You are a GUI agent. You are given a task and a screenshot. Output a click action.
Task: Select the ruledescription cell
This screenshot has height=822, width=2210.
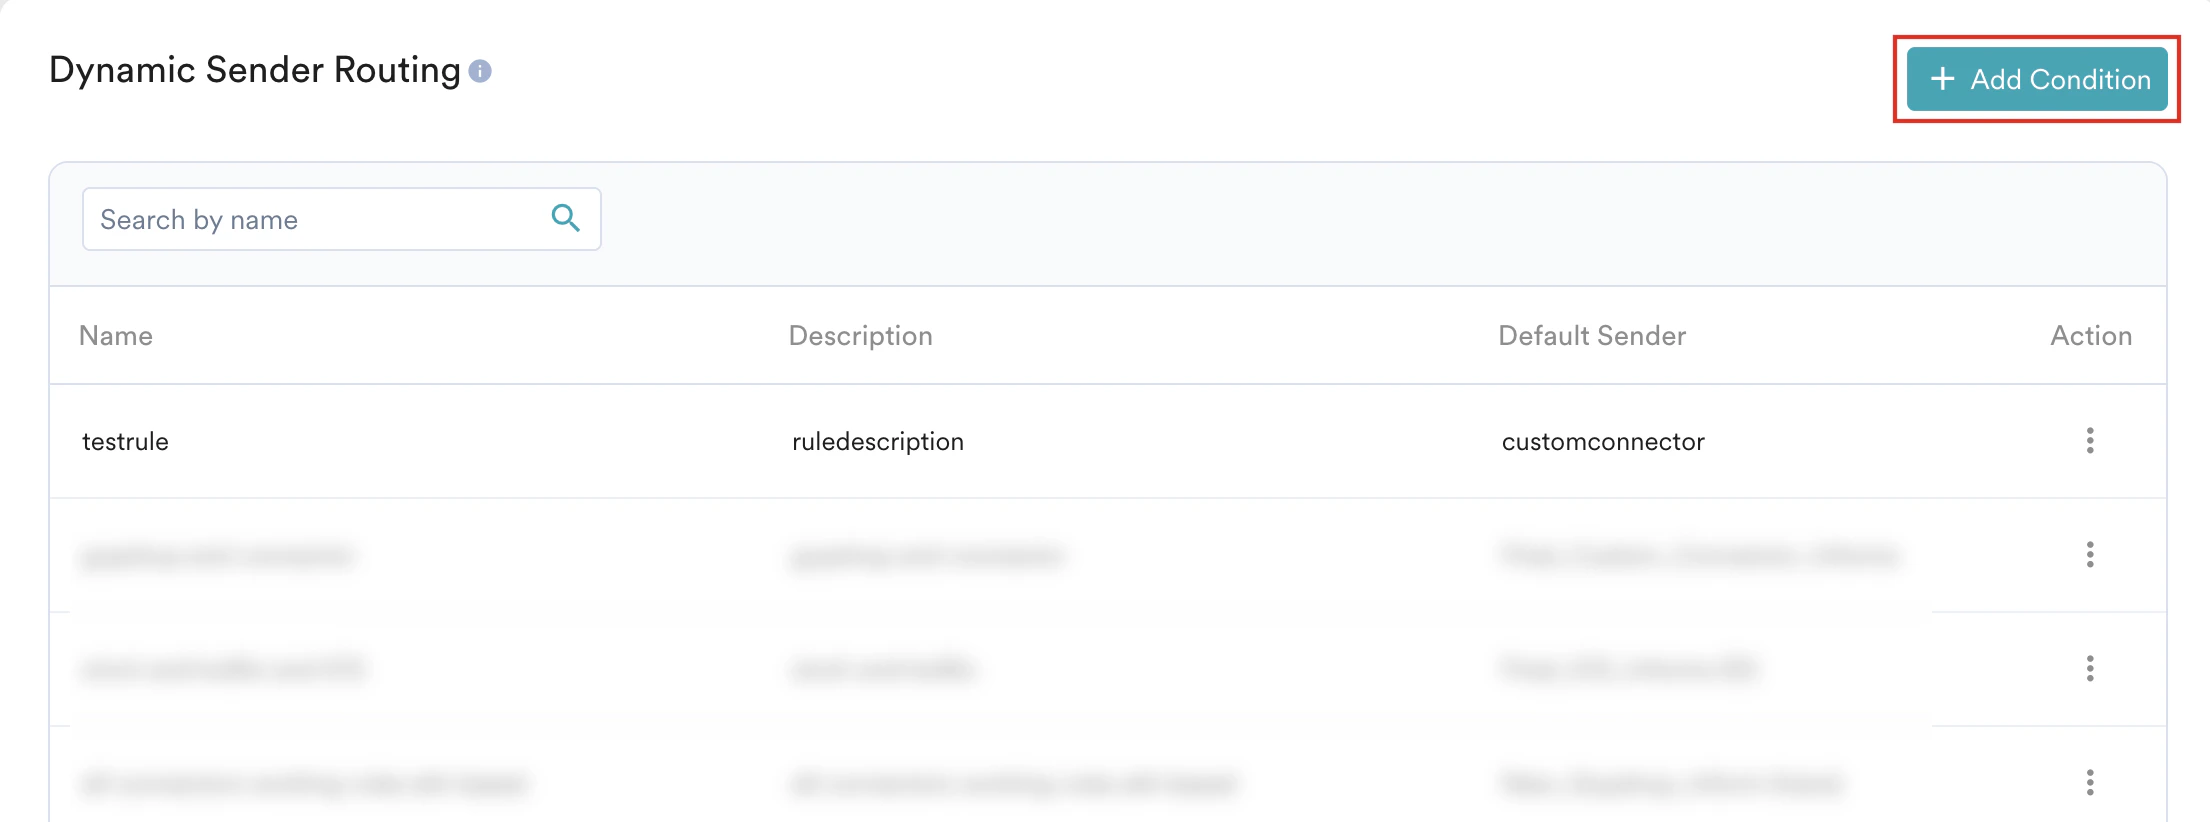click(876, 441)
